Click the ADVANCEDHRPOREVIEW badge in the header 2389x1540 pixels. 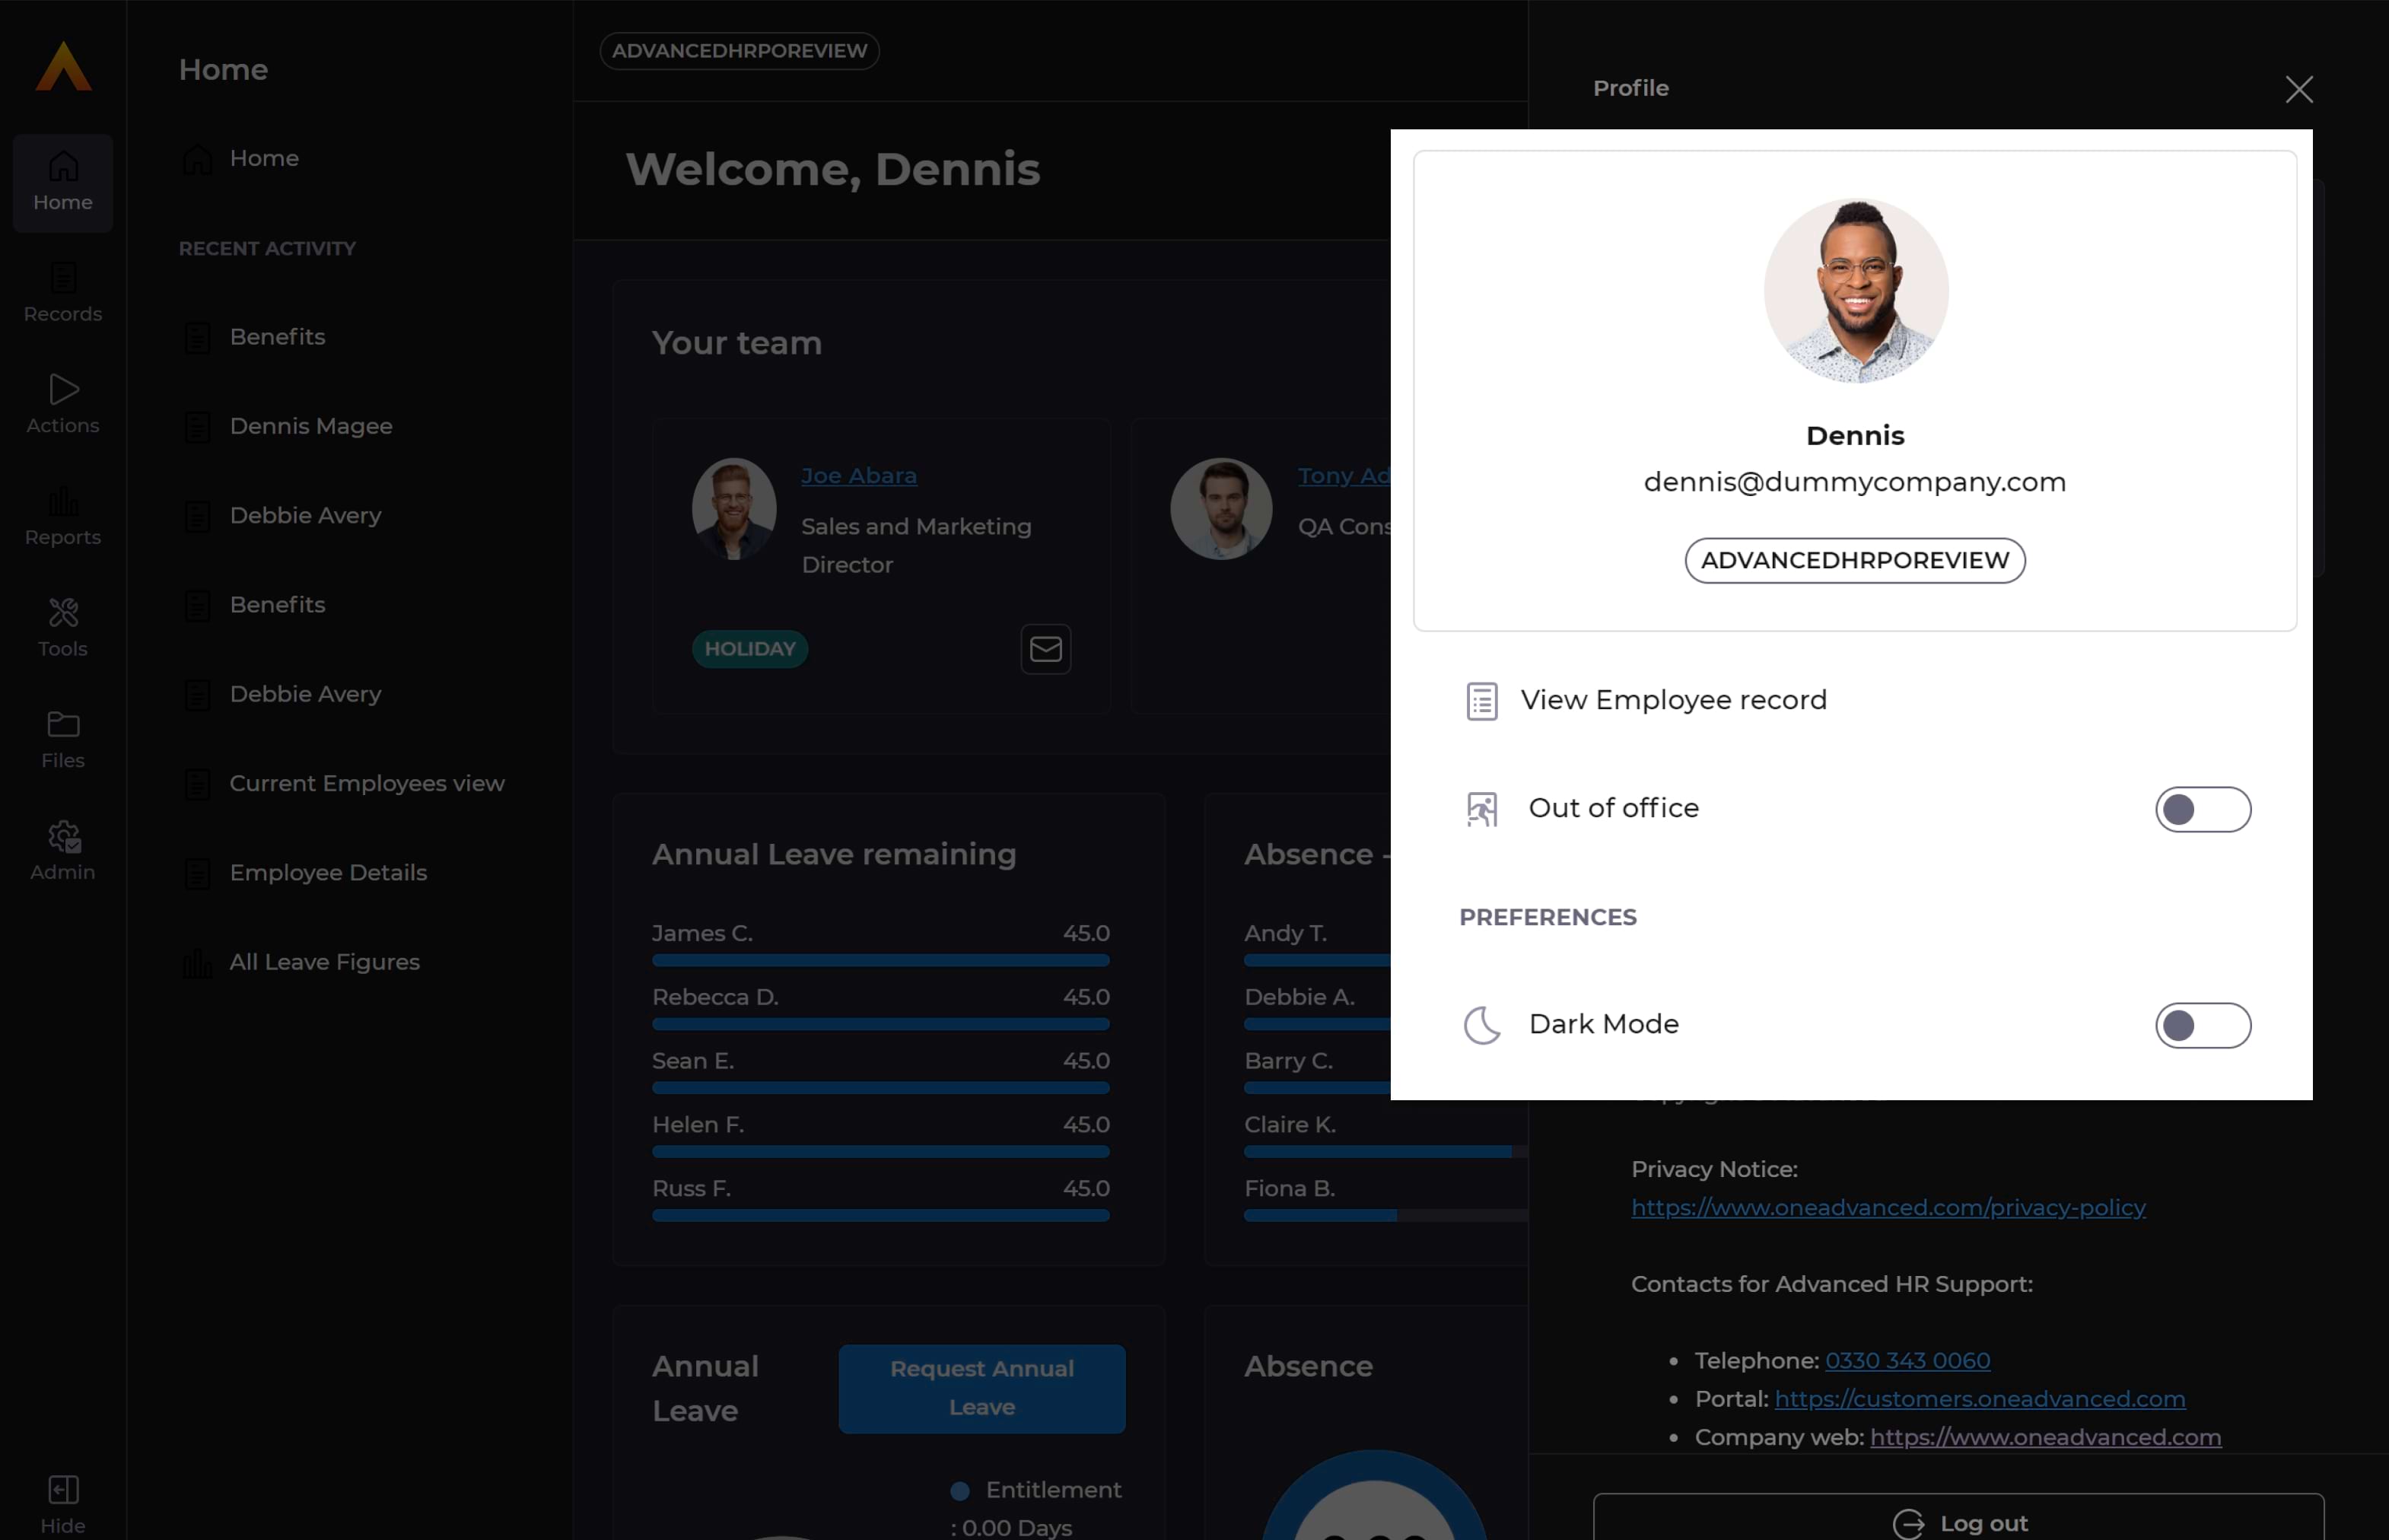pyautogui.click(x=739, y=51)
